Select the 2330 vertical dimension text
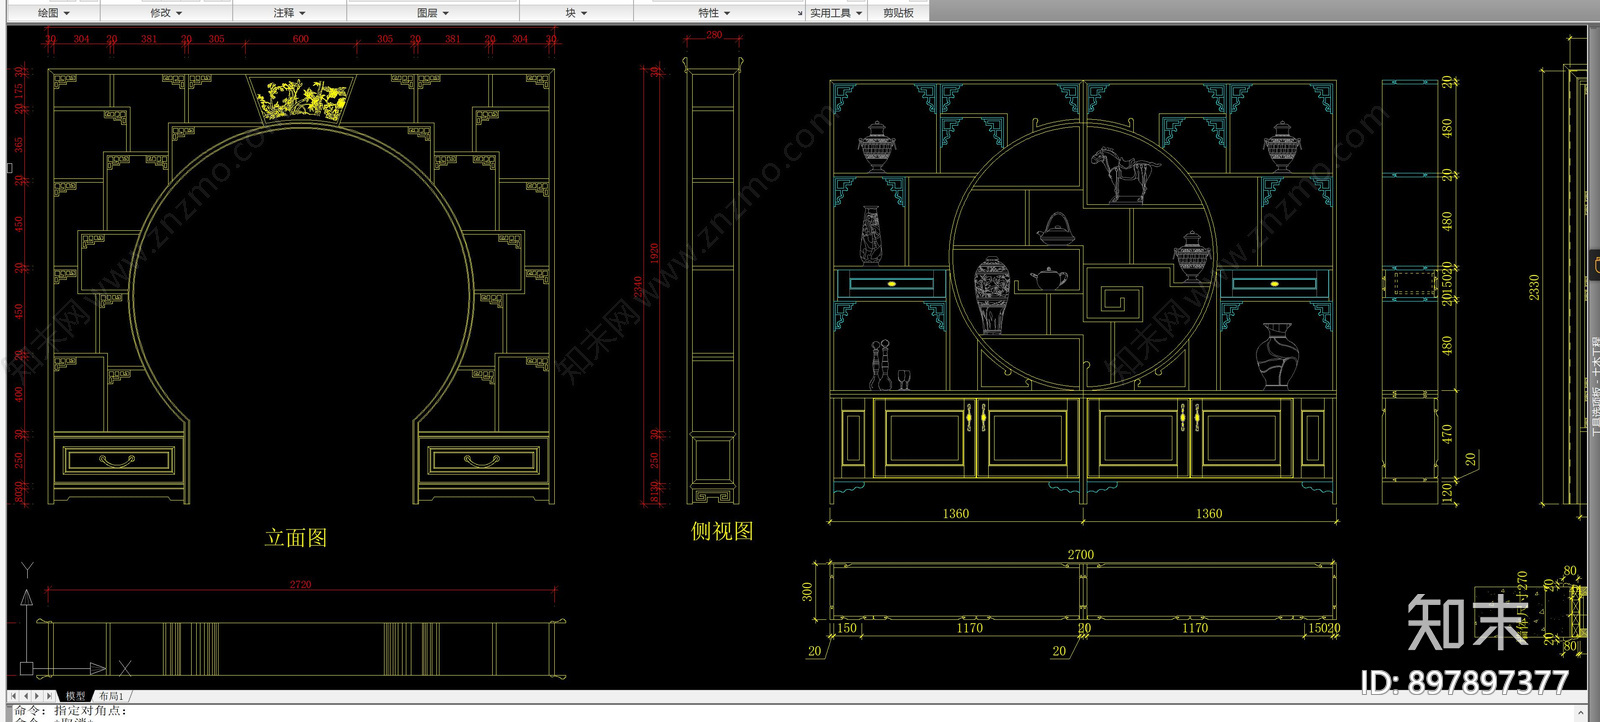Viewport: 1600px width, 722px height. coord(1534,287)
